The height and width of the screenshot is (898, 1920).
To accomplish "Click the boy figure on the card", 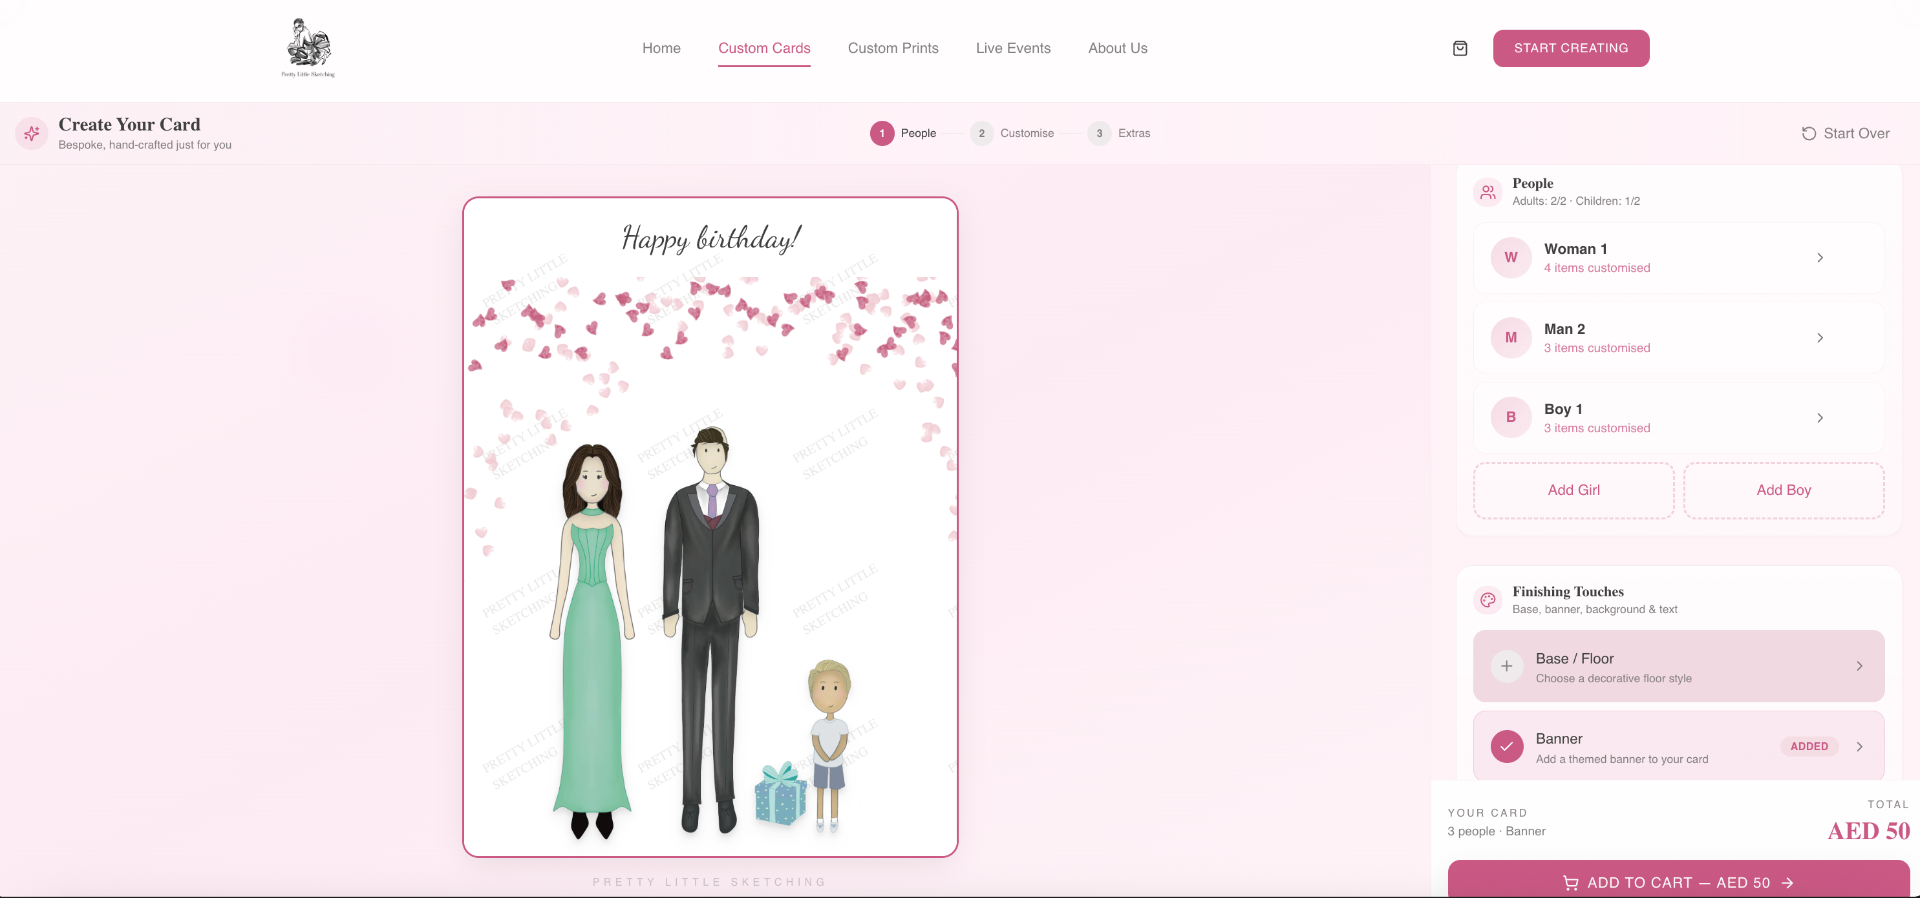I will (x=828, y=745).
